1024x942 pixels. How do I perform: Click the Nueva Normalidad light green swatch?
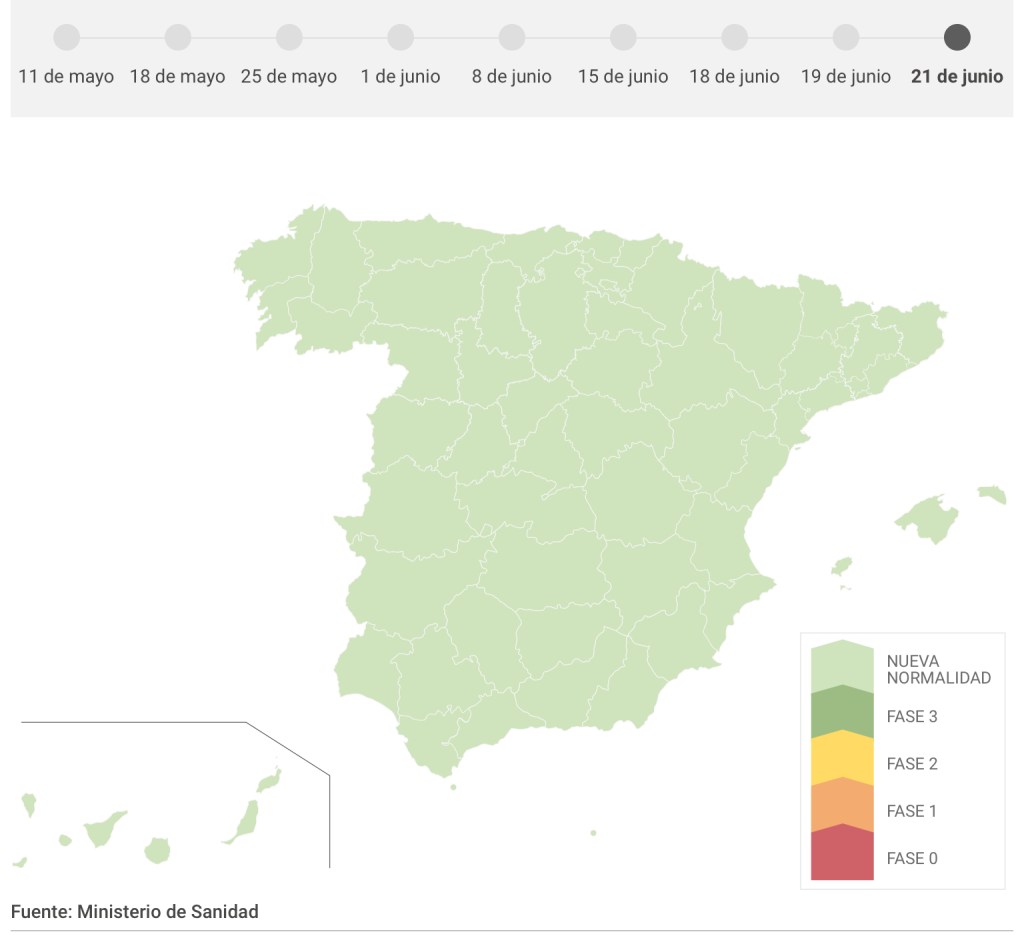click(x=842, y=665)
